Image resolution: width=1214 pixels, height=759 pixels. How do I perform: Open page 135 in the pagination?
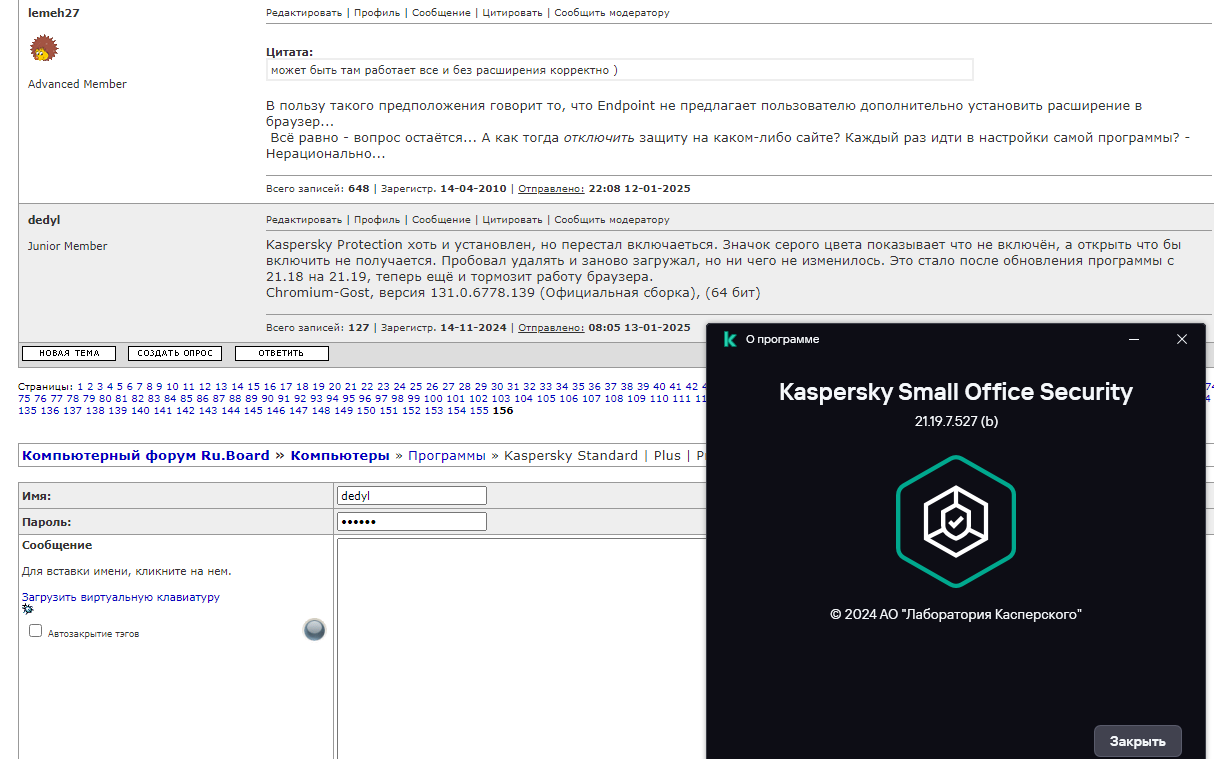pos(28,410)
